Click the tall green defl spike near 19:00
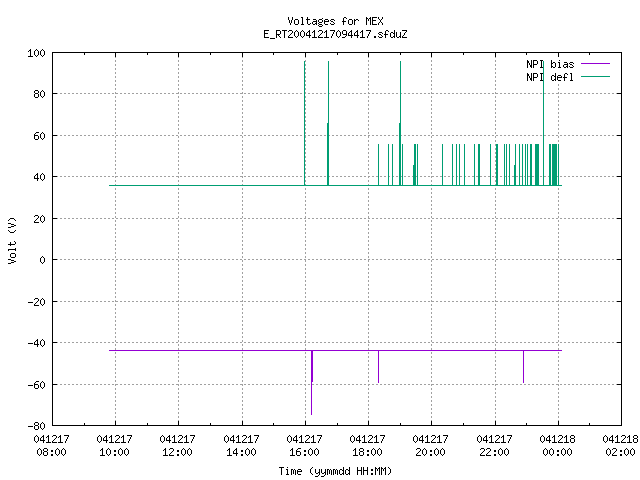This screenshot has height=480, width=640. (400, 122)
